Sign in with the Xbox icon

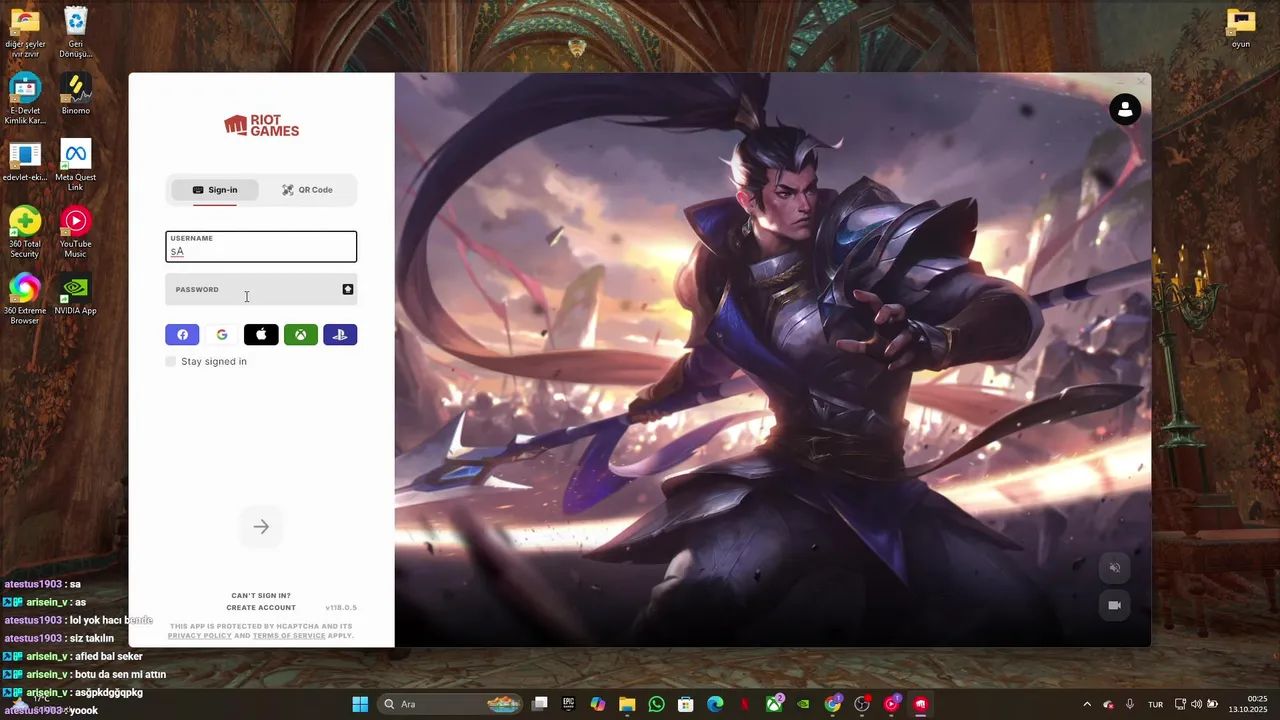coord(300,335)
